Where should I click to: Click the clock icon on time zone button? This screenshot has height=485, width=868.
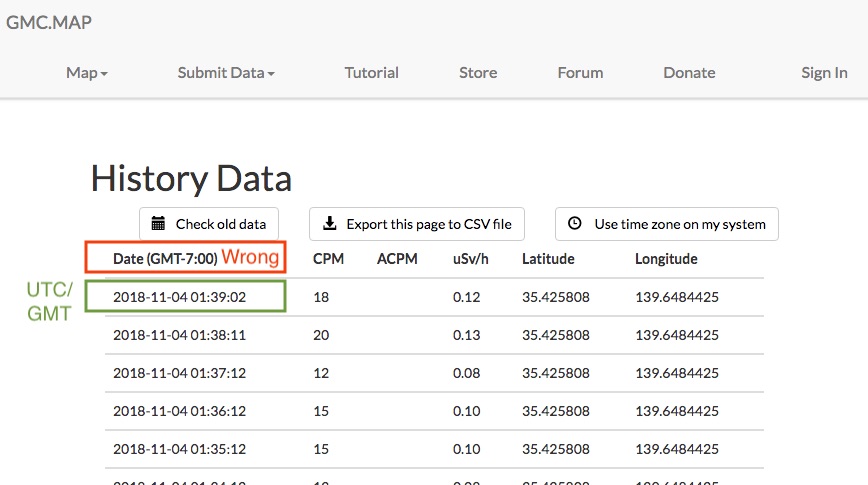click(575, 223)
